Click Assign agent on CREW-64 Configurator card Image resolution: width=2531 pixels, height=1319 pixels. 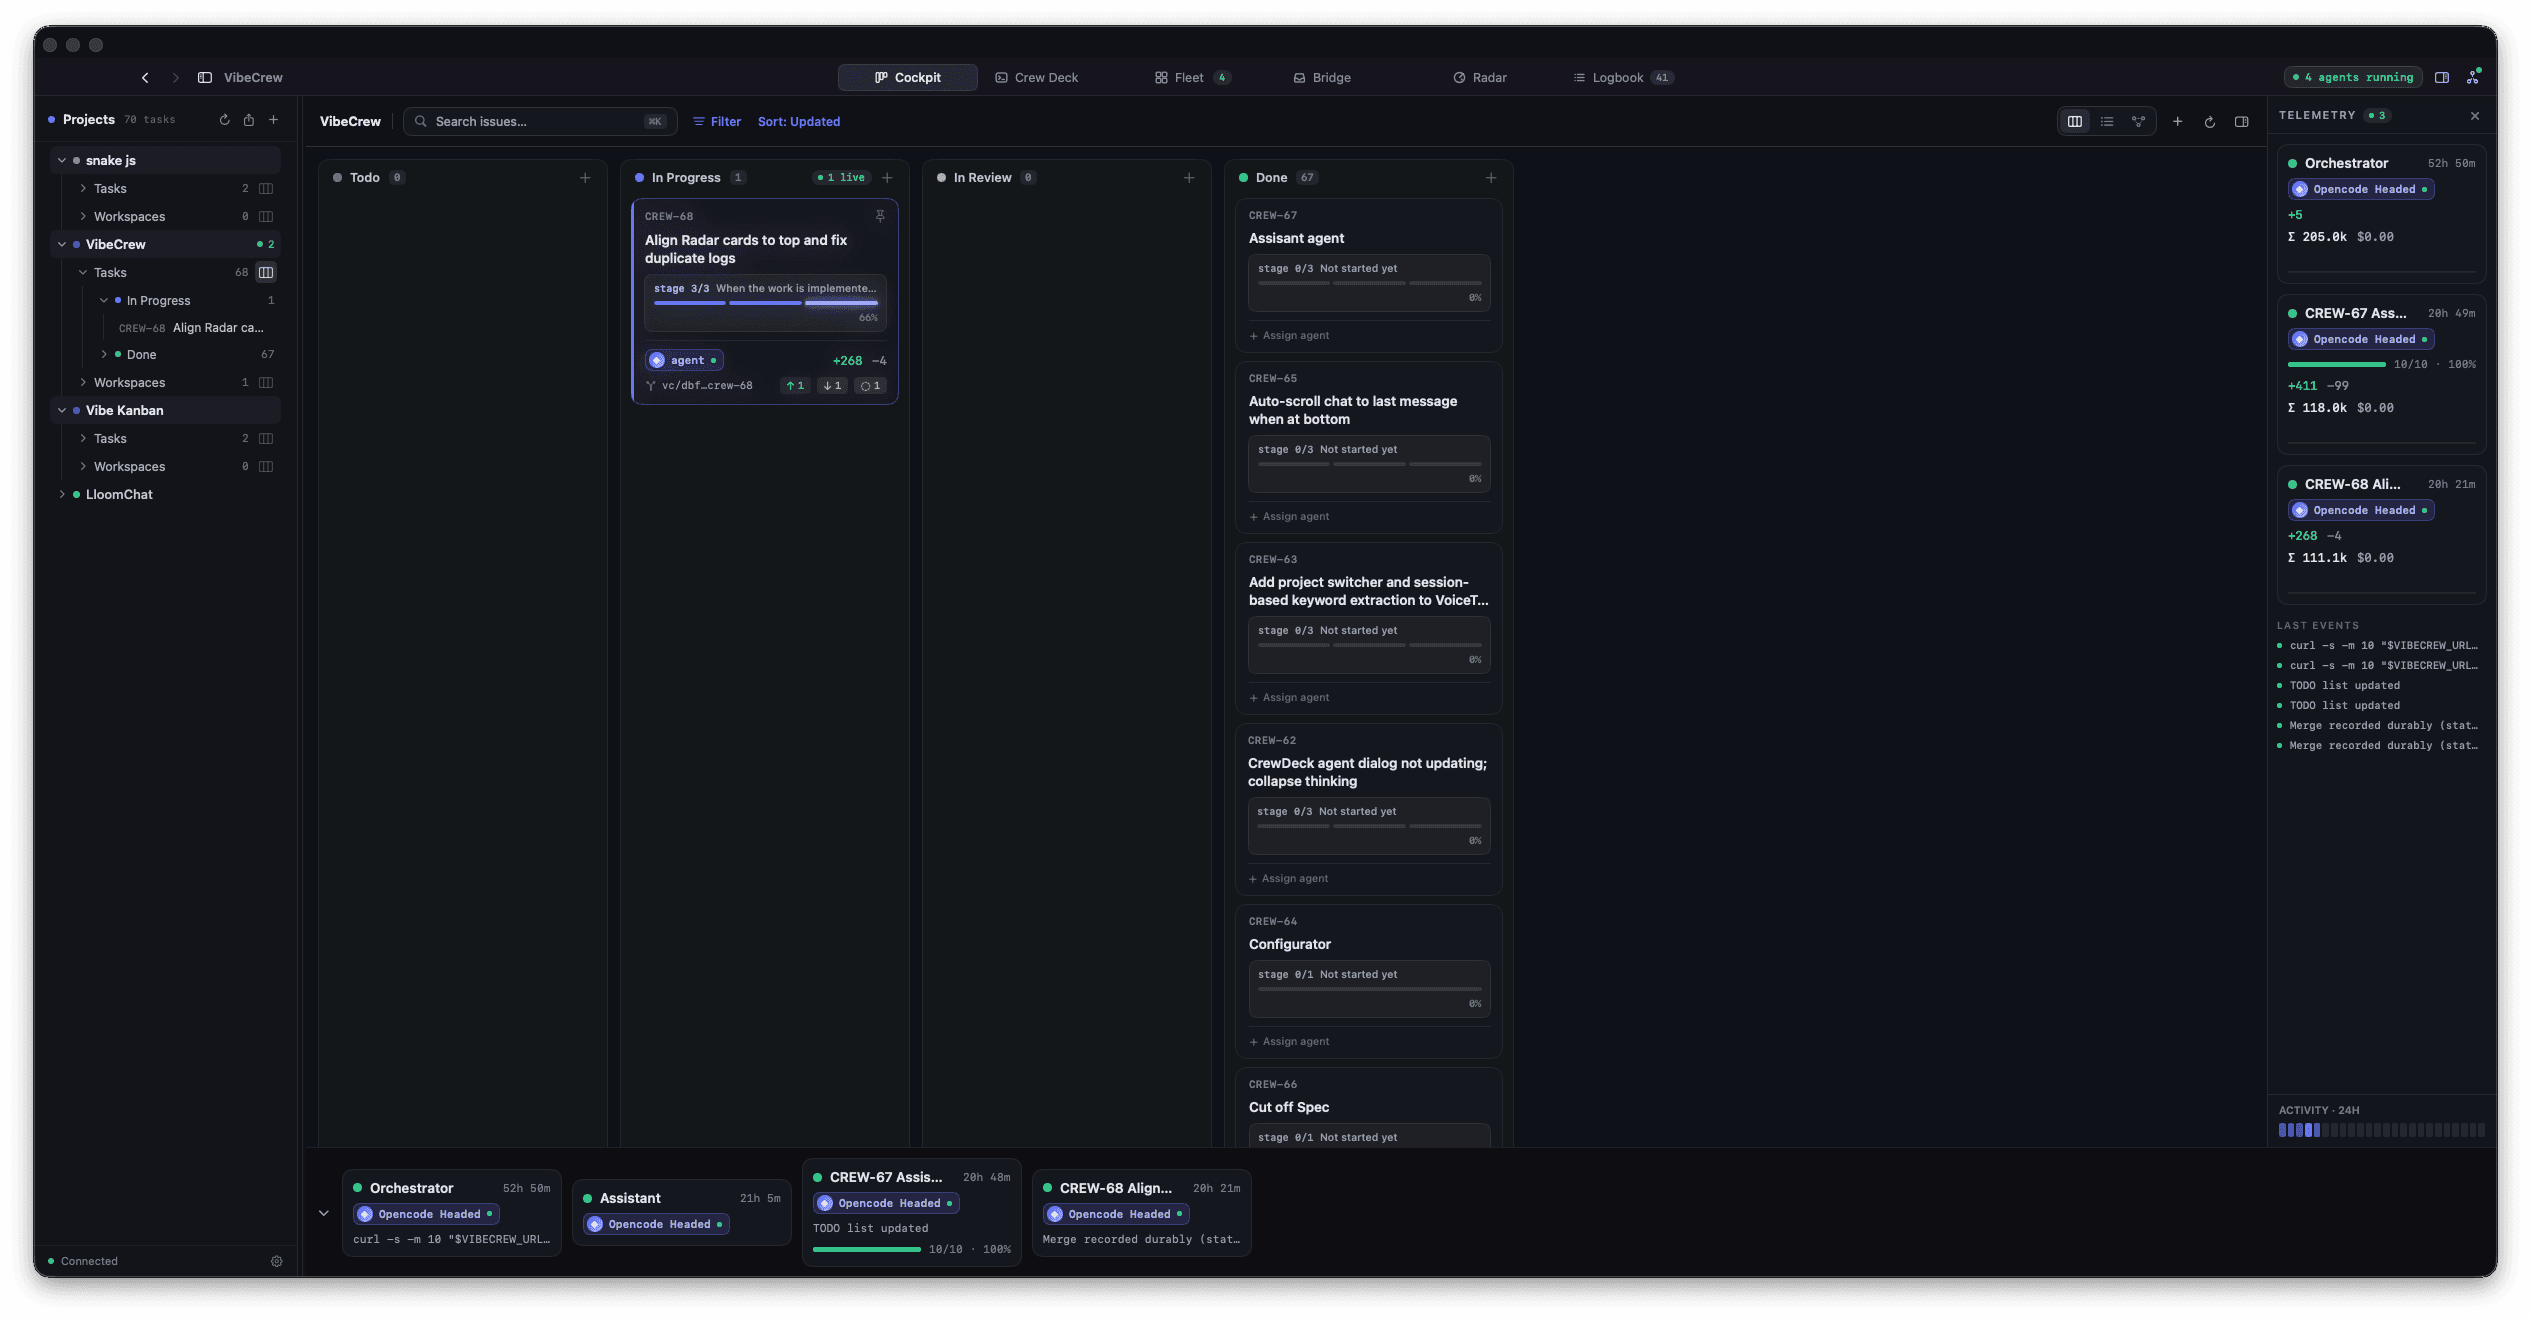click(x=1290, y=1041)
